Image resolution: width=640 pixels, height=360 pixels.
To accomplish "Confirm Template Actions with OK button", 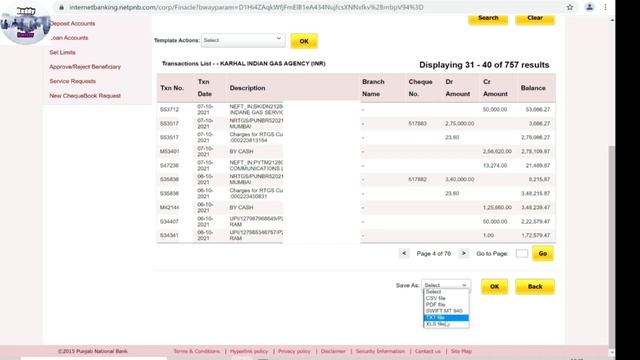I will click(x=304, y=41).
